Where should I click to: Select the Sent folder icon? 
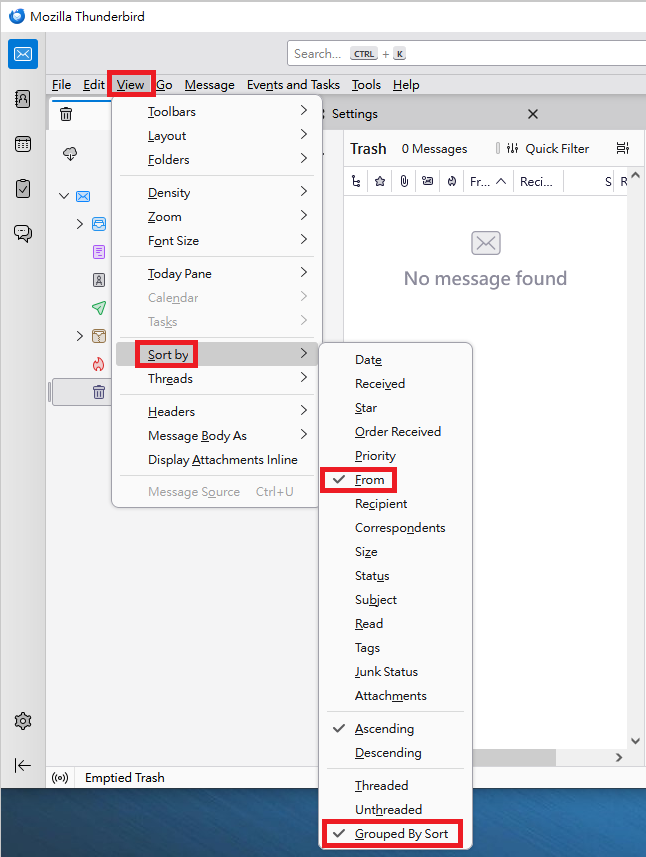pyautogui.click(x=99, y=308)
